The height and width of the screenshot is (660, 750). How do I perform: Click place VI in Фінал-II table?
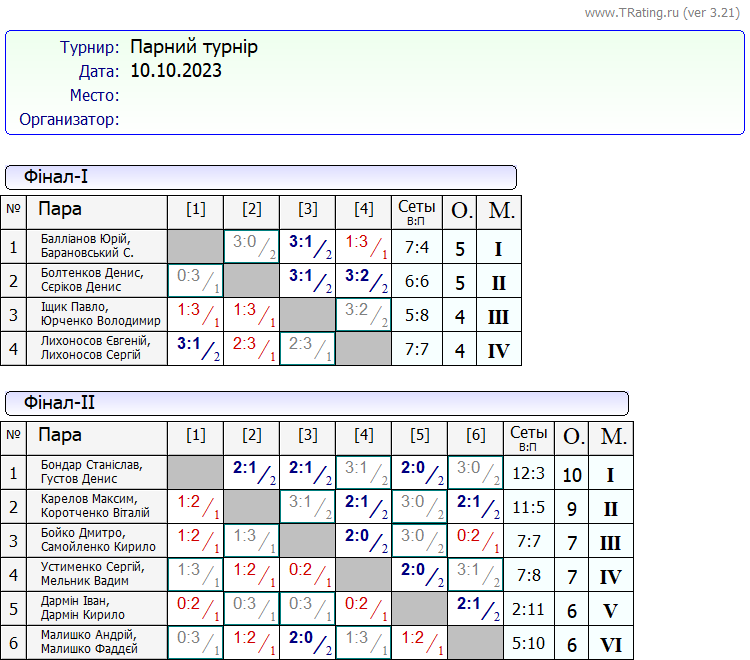610,643
